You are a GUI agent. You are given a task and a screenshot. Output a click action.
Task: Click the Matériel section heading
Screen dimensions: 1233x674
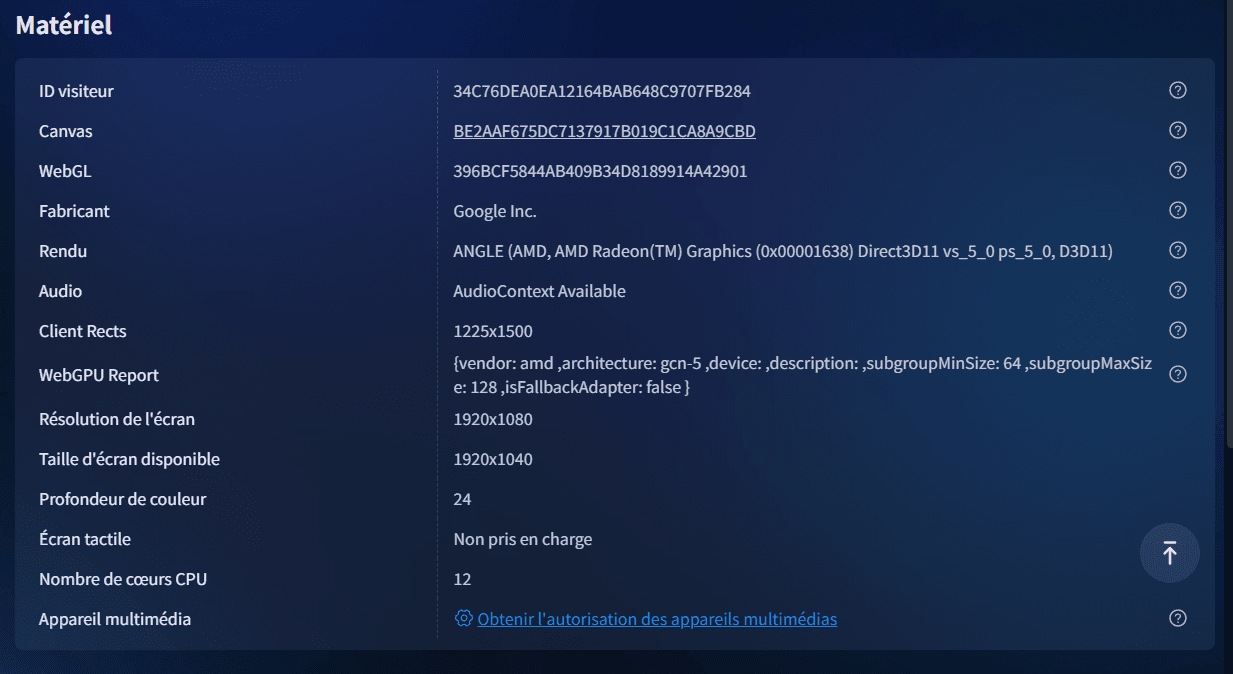coord(64,25)
